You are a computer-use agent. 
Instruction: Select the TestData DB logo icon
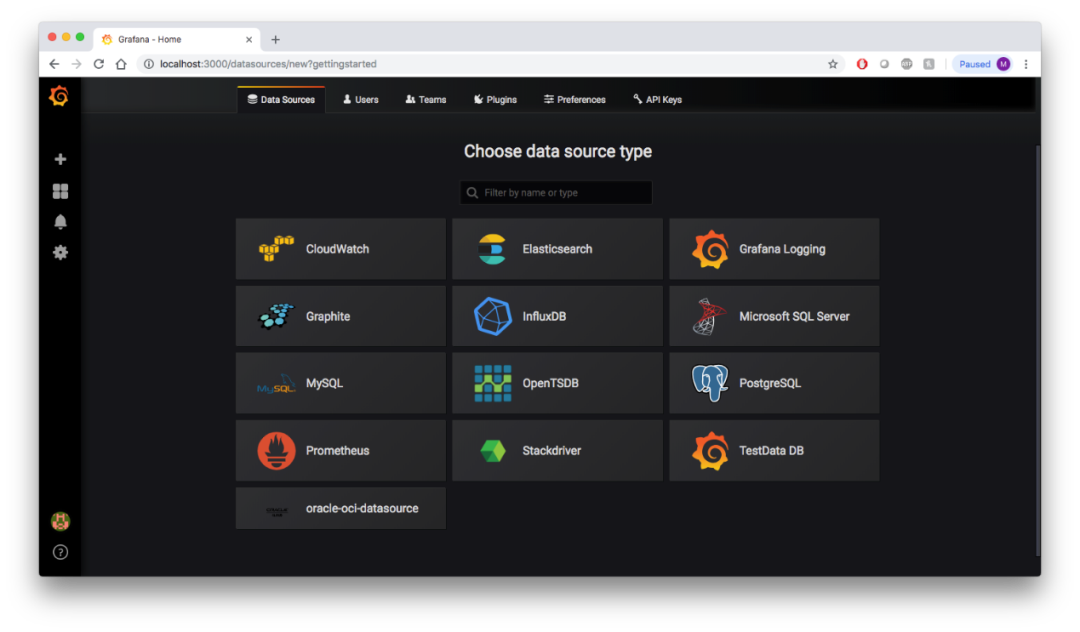coord(710,451)
